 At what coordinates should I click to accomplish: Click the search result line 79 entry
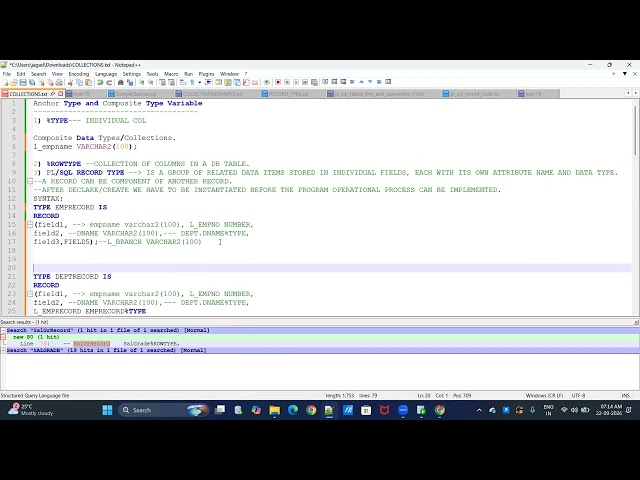pyautogui.click(x=99, y=344)
